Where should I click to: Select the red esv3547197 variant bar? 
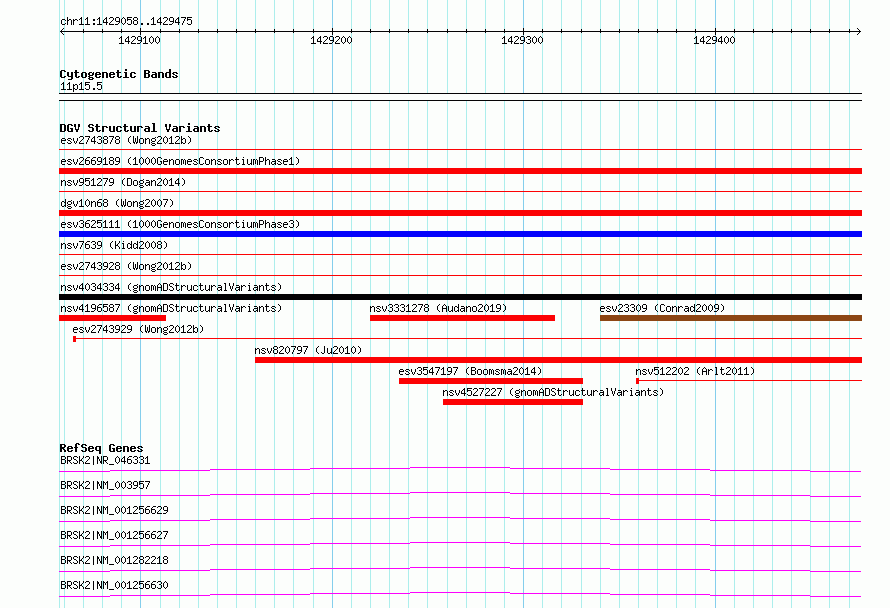[x=491, y=381]
